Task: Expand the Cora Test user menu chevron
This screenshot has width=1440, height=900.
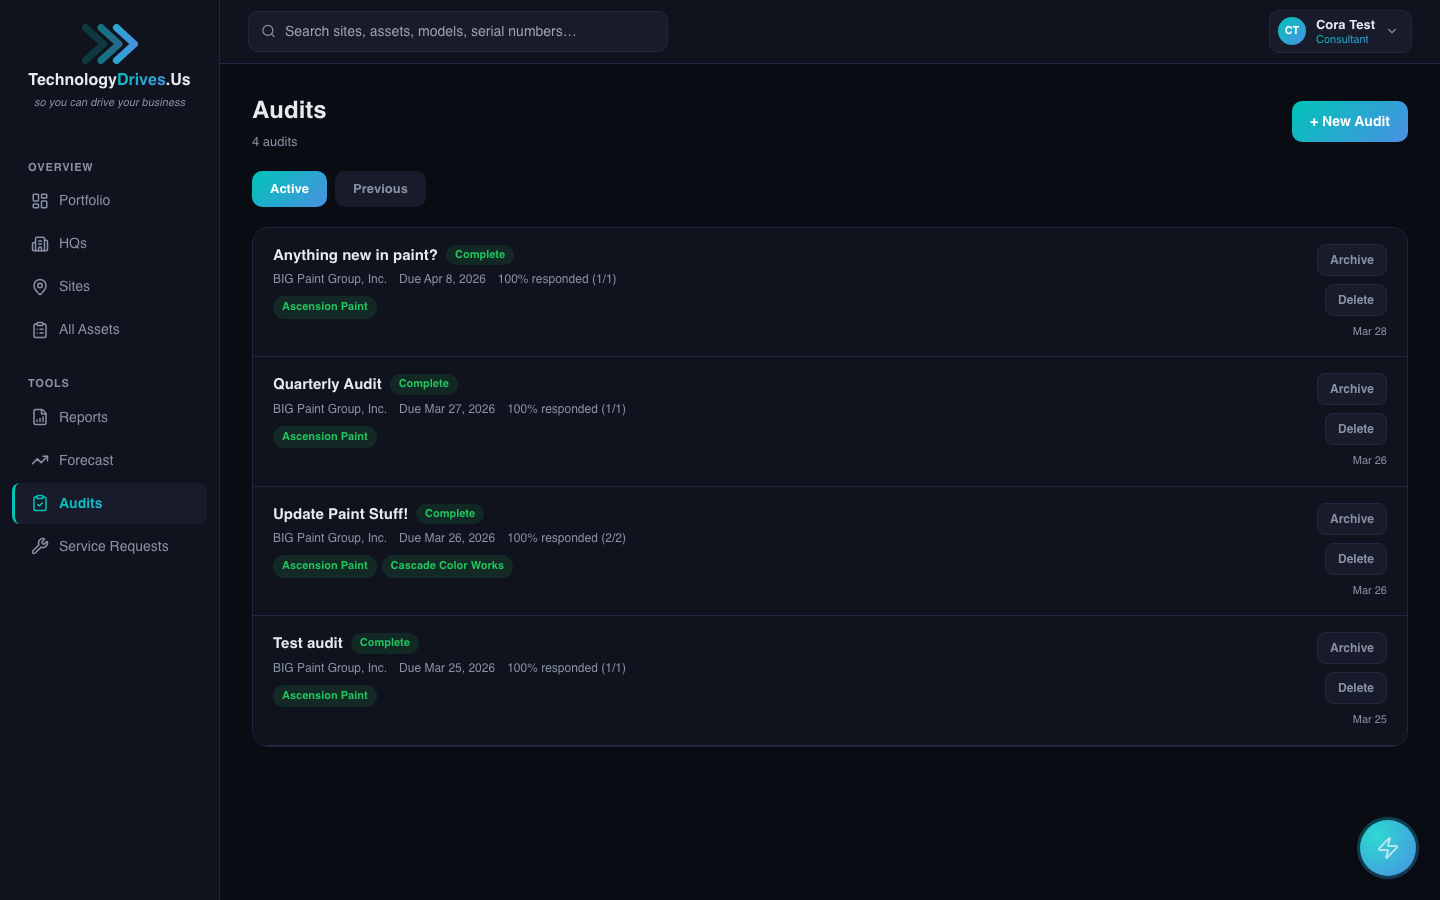Action: coord(1392,32)
